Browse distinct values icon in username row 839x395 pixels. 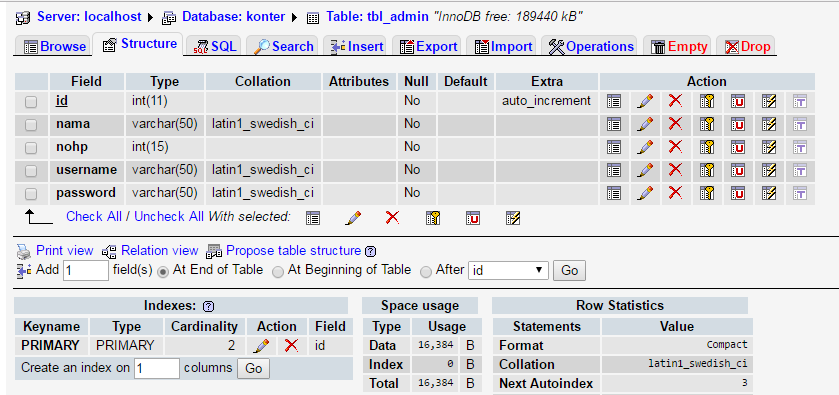tap(614, 170)
